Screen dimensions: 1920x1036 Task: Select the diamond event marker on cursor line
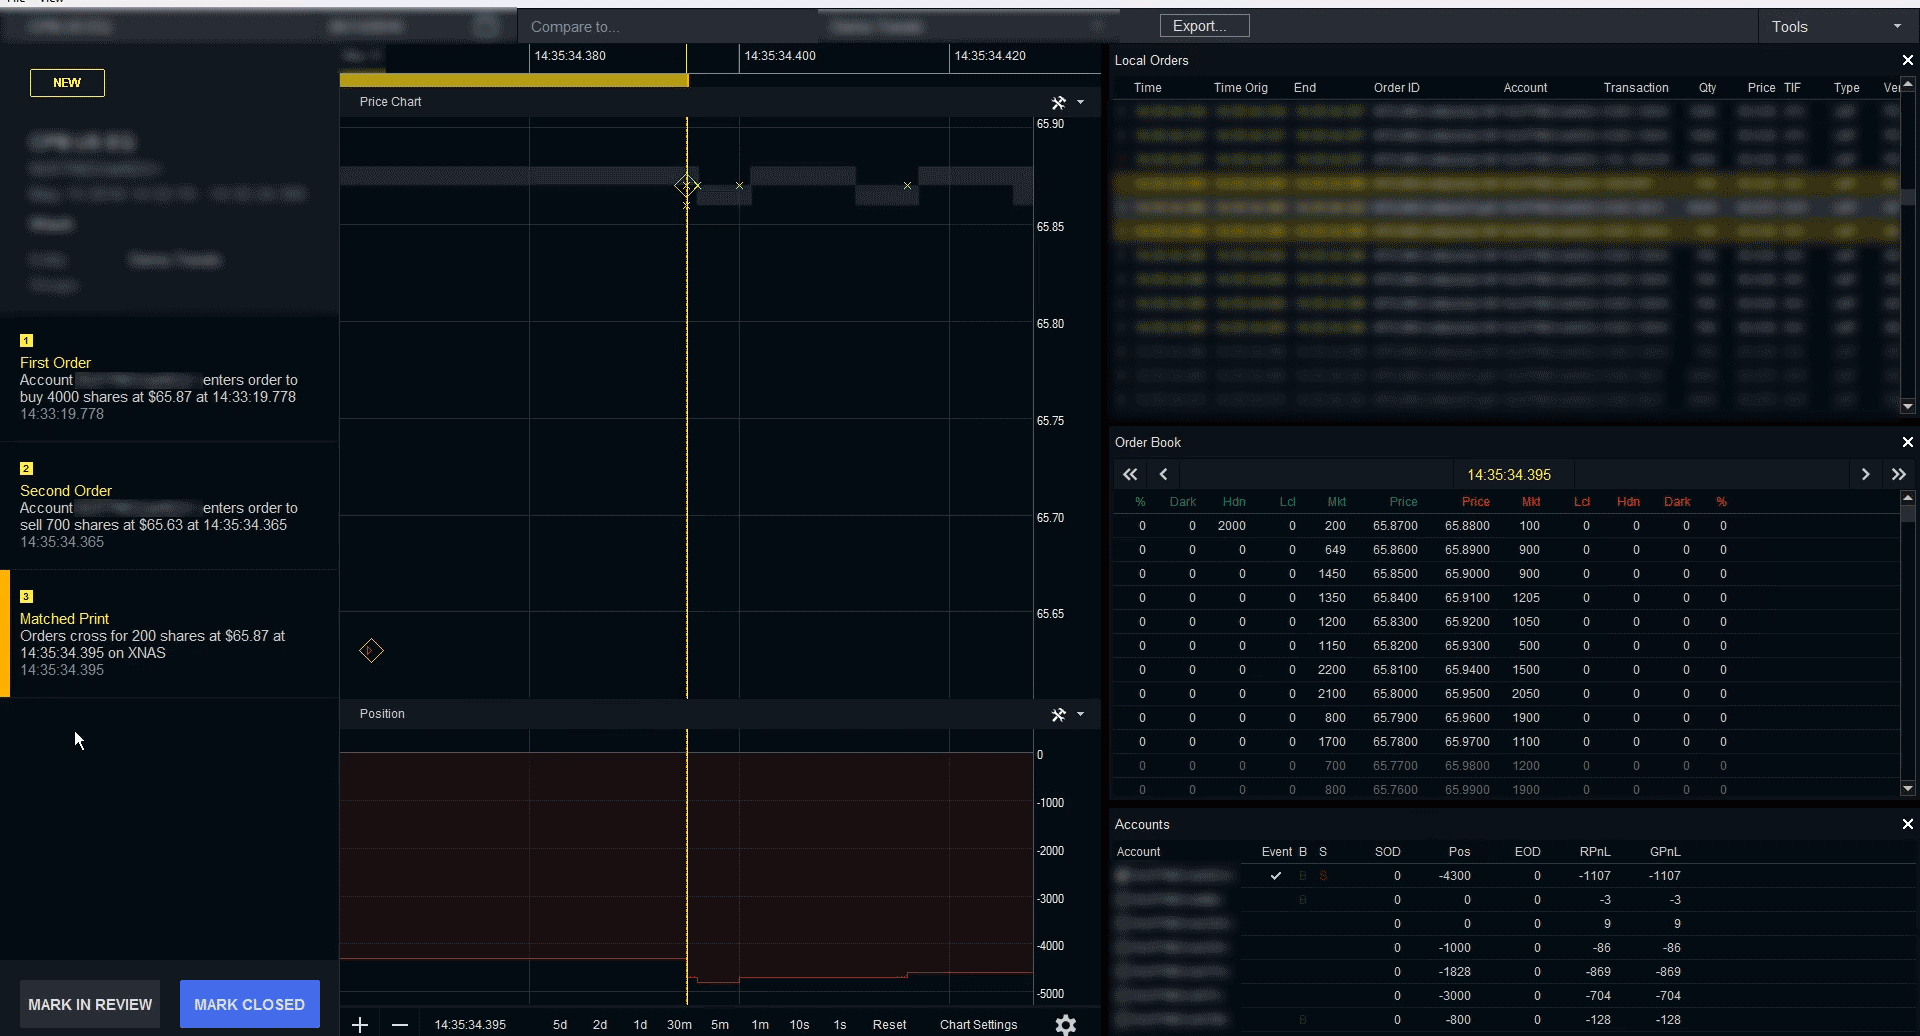(x=686, y=185)
